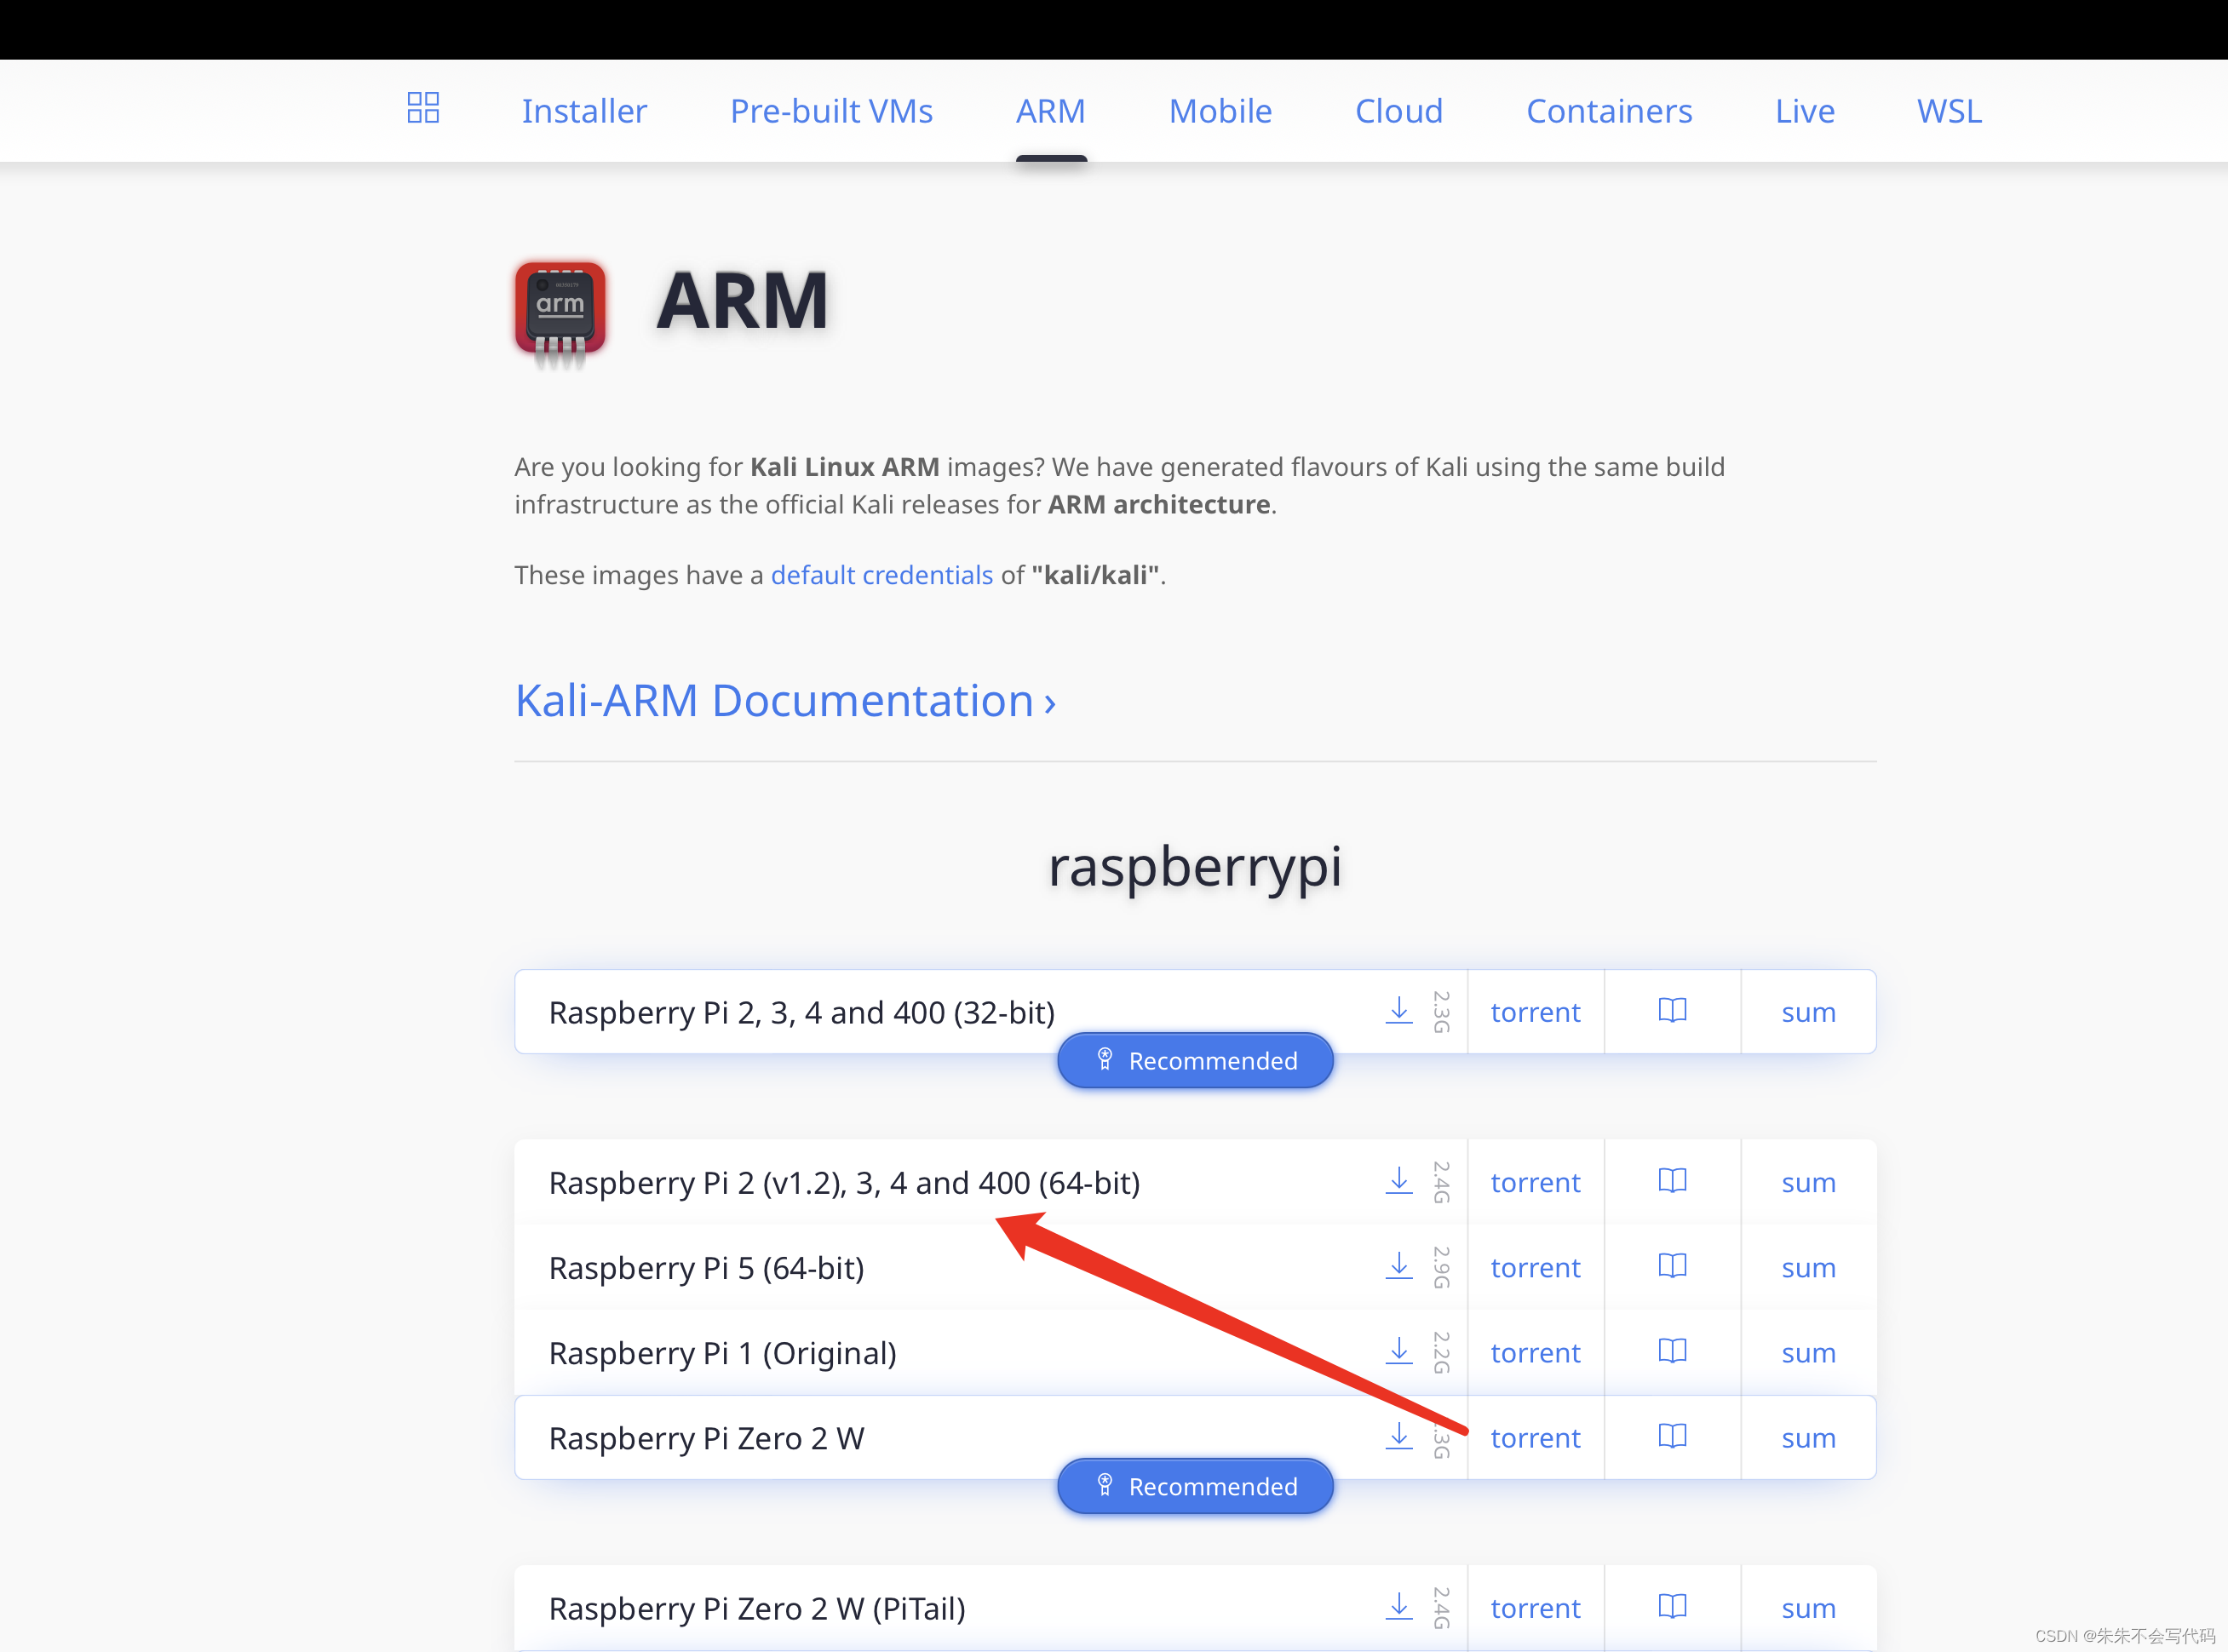This screenshot has height=1652, width=2228.
Task: Click Recommended badge under Zero 2 W row
Action: coord(1195,1486)
